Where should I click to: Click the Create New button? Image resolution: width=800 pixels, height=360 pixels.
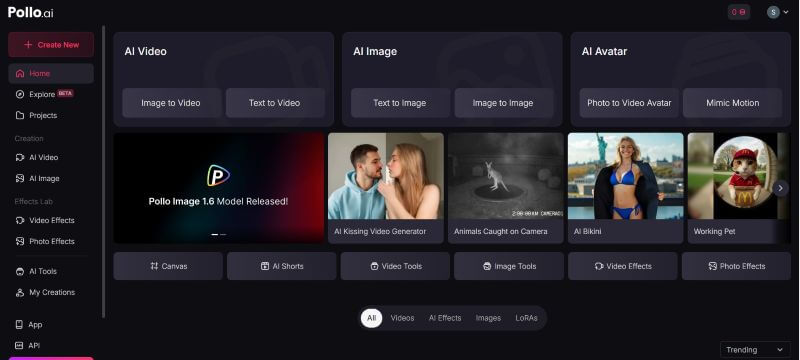coord(51,45)
